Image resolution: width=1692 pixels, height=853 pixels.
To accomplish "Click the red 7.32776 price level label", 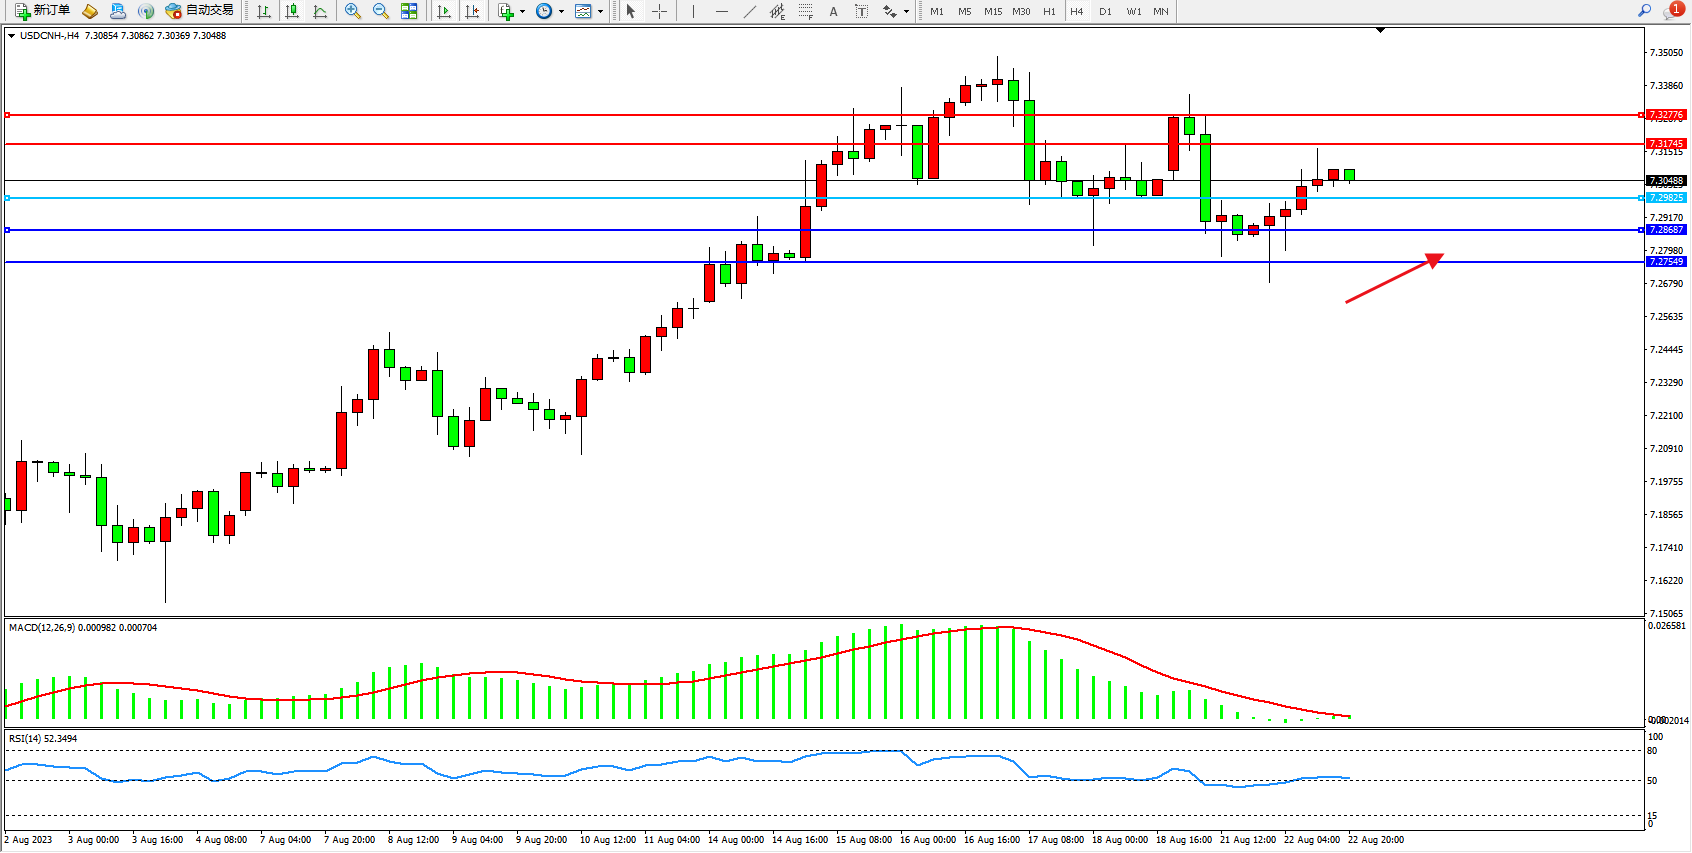I will pyautogui.click(x=1666, y=115).
